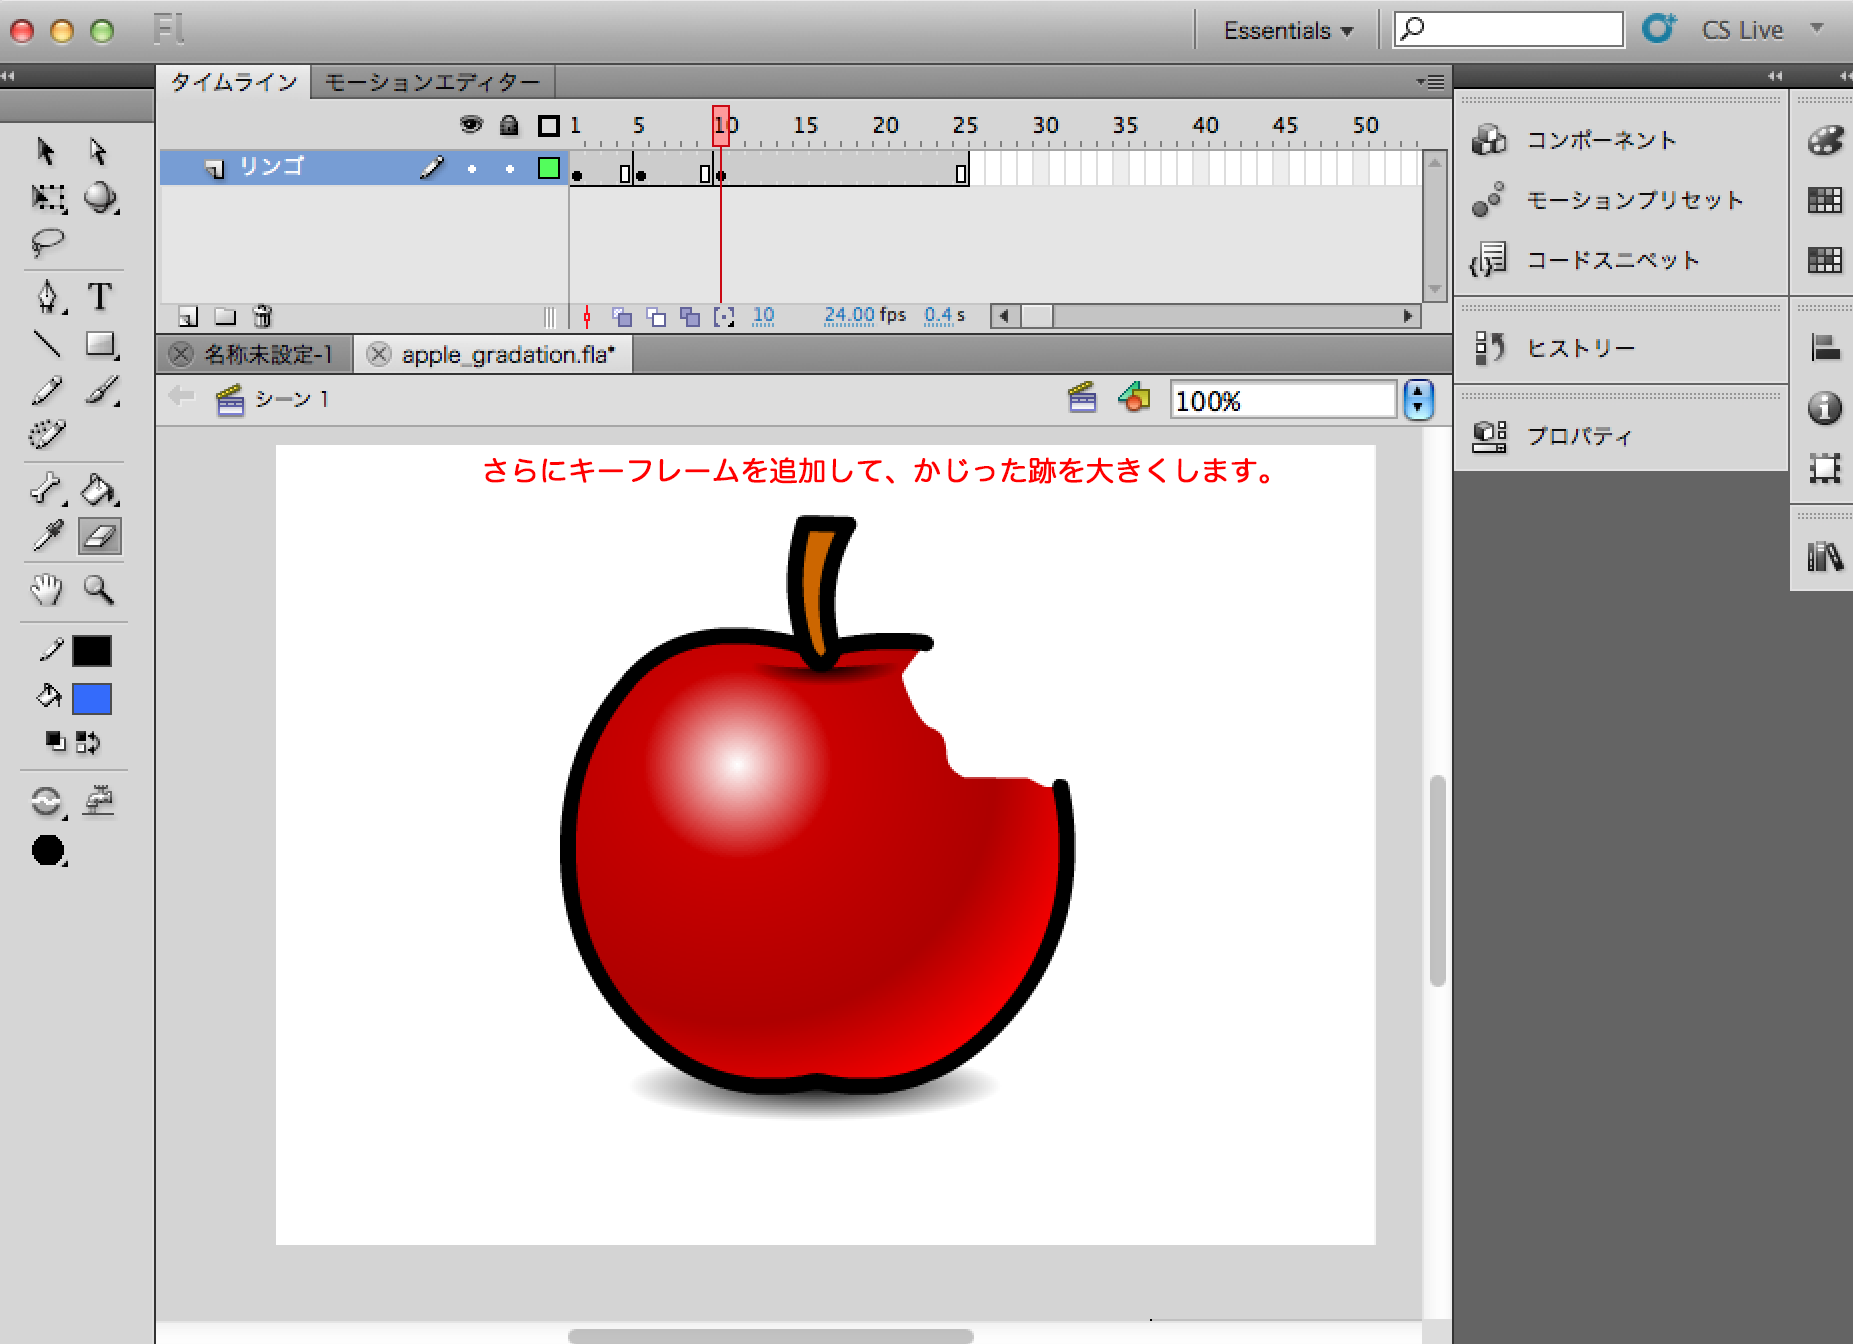The image size is (1853, 1344).
Task: Select the Text tool
Action: pyautogui.click(x=99, y=297)
